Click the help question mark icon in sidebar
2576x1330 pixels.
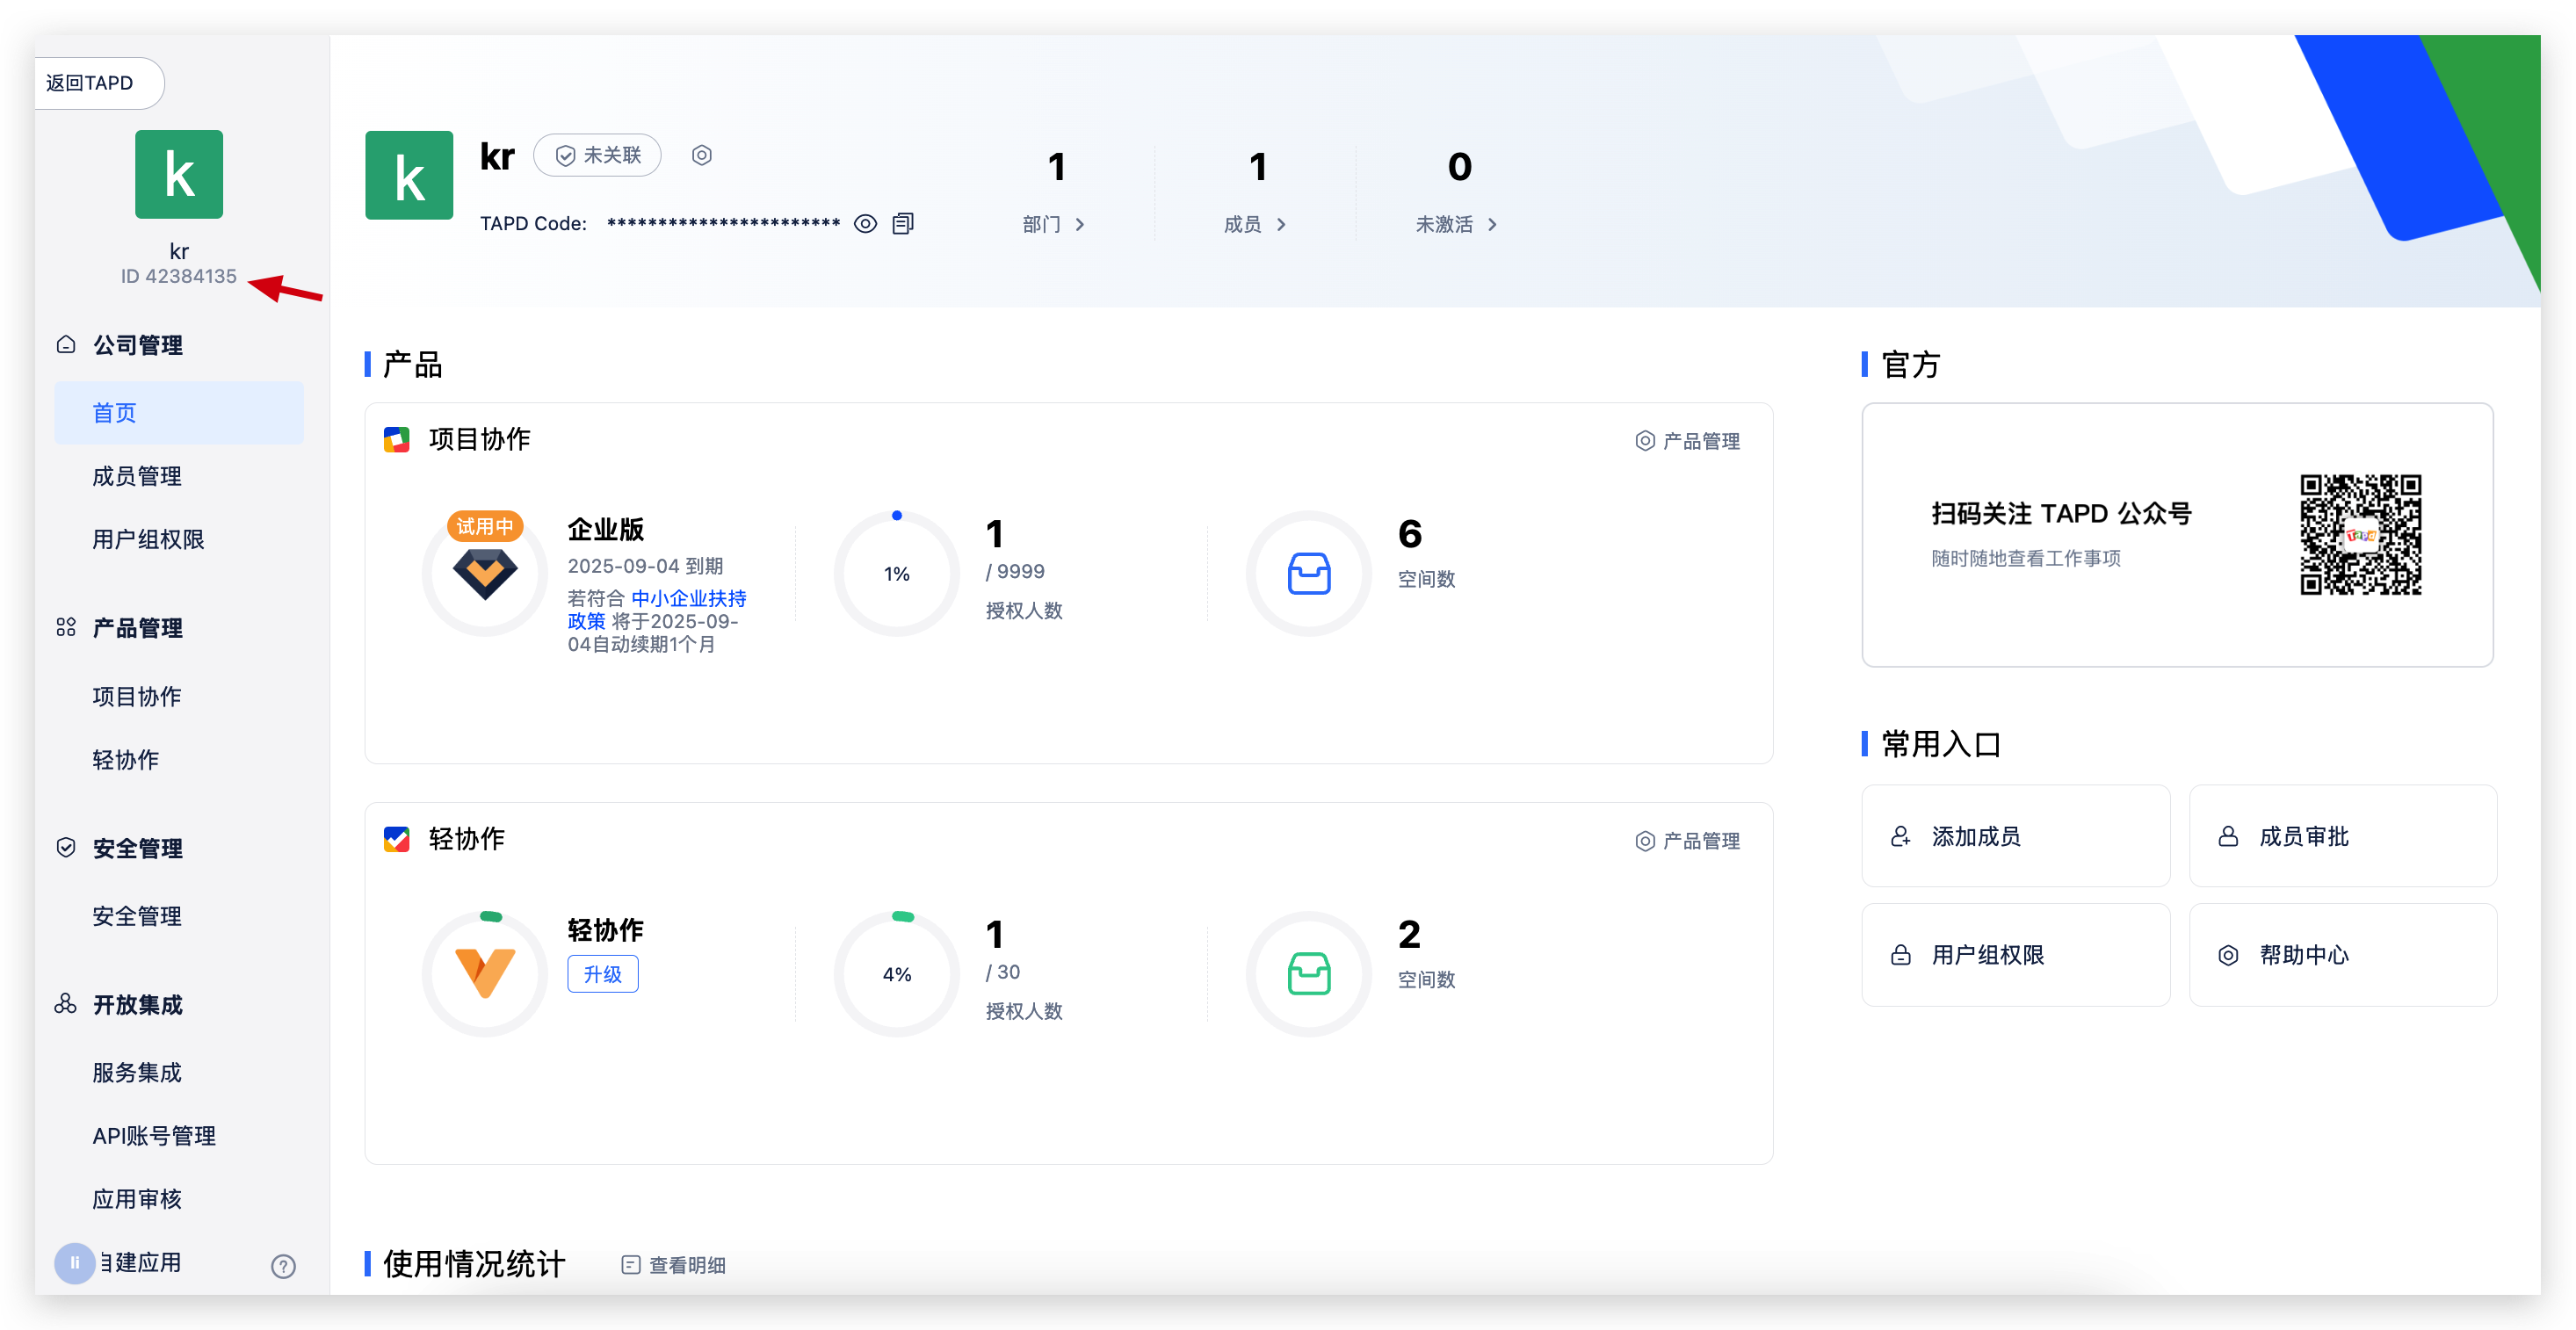[283, 1266]
